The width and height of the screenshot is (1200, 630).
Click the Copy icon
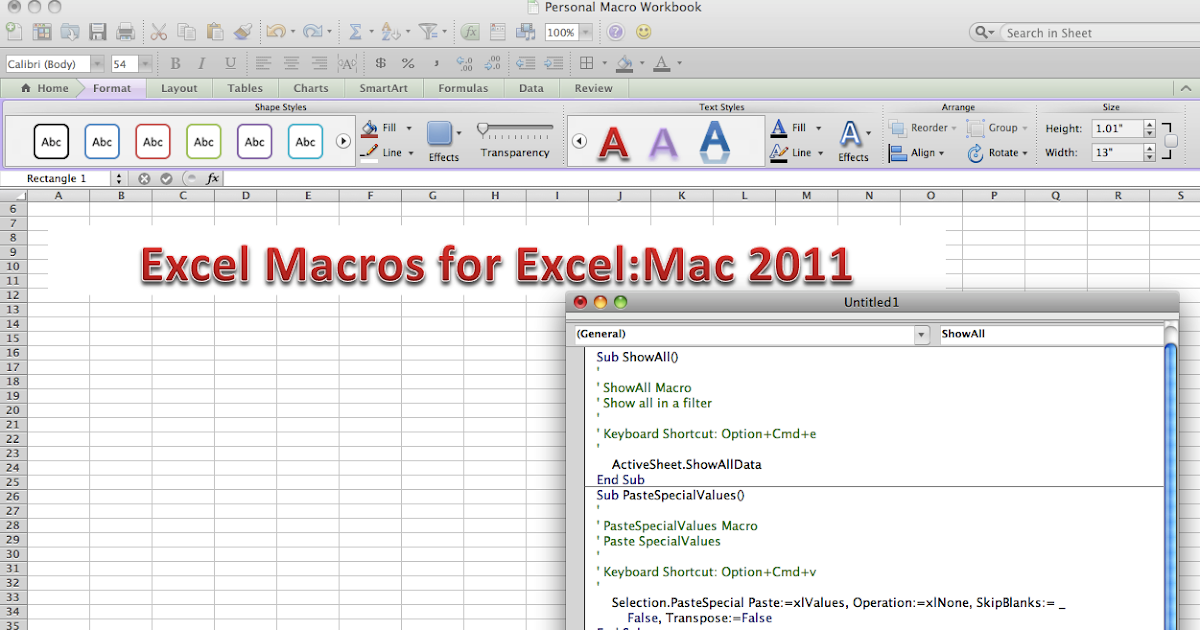pos(186,32)
